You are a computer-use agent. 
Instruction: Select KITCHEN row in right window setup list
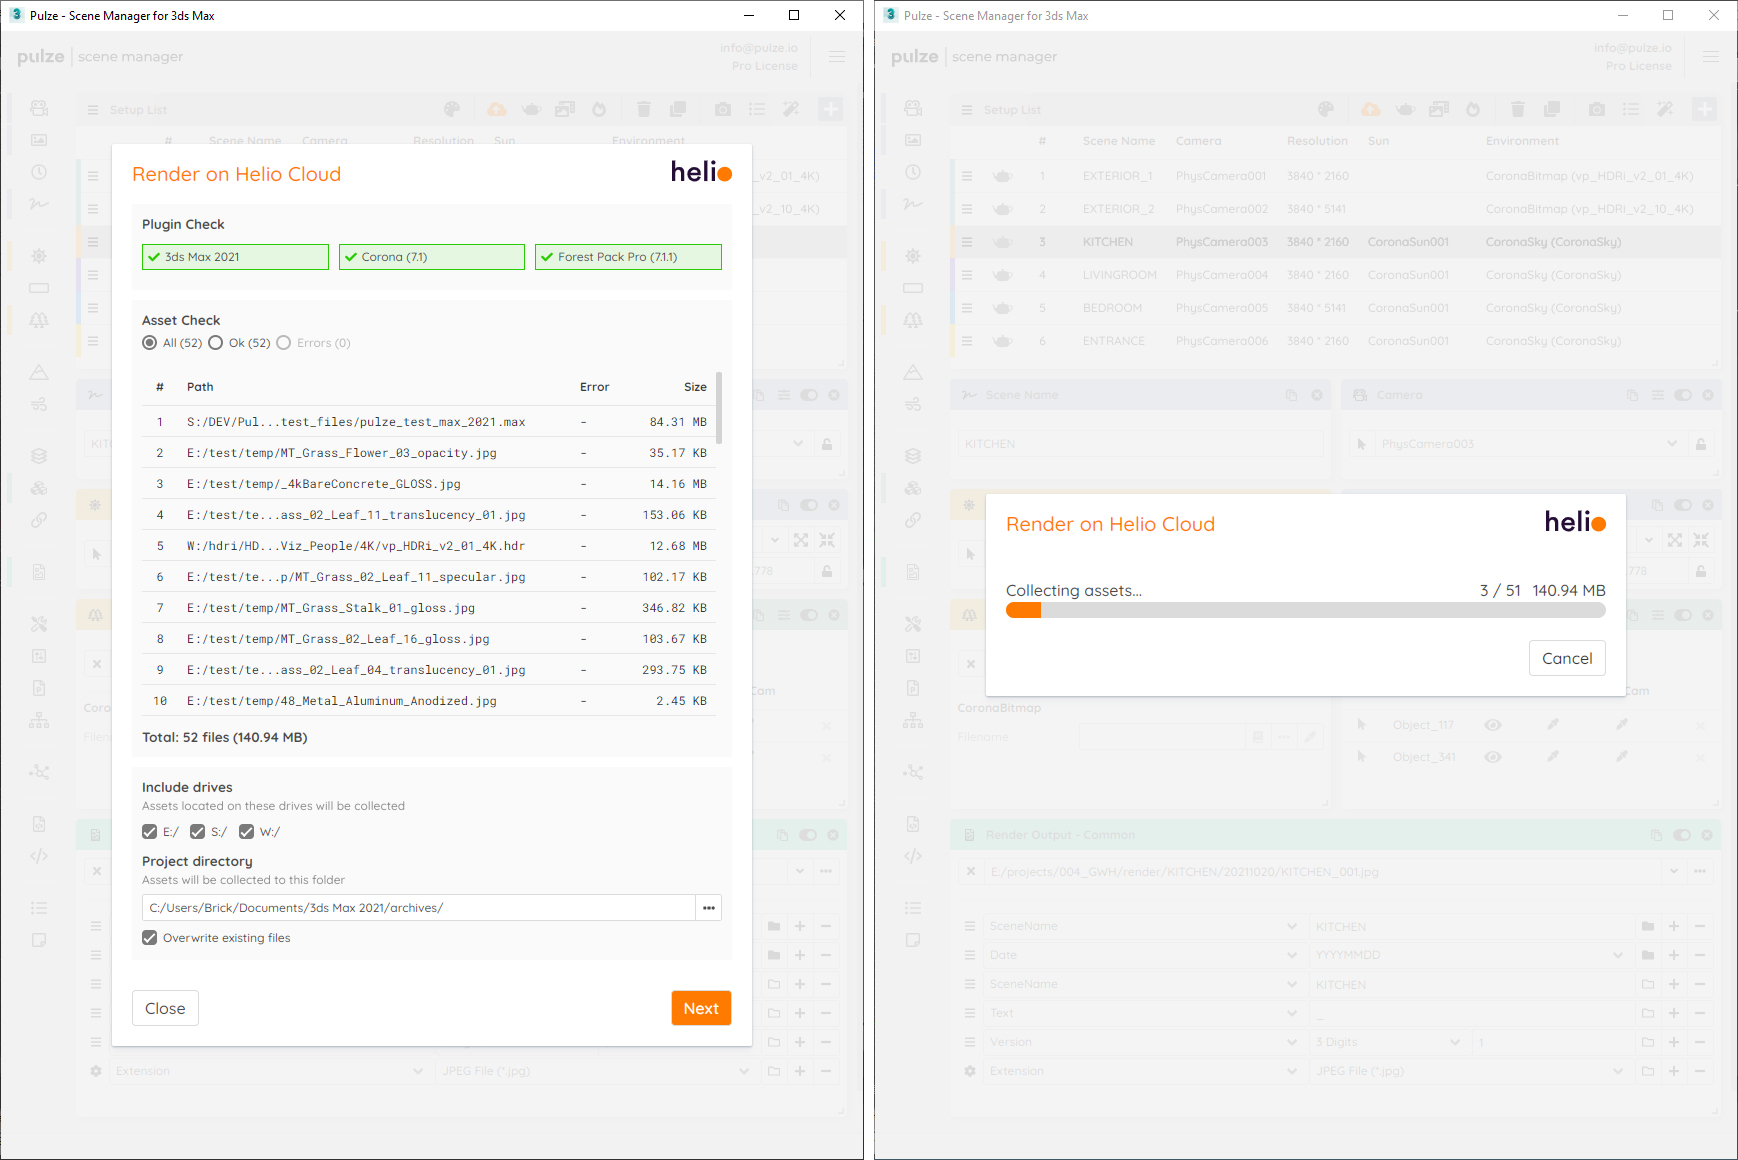(x=1336, y=242)
